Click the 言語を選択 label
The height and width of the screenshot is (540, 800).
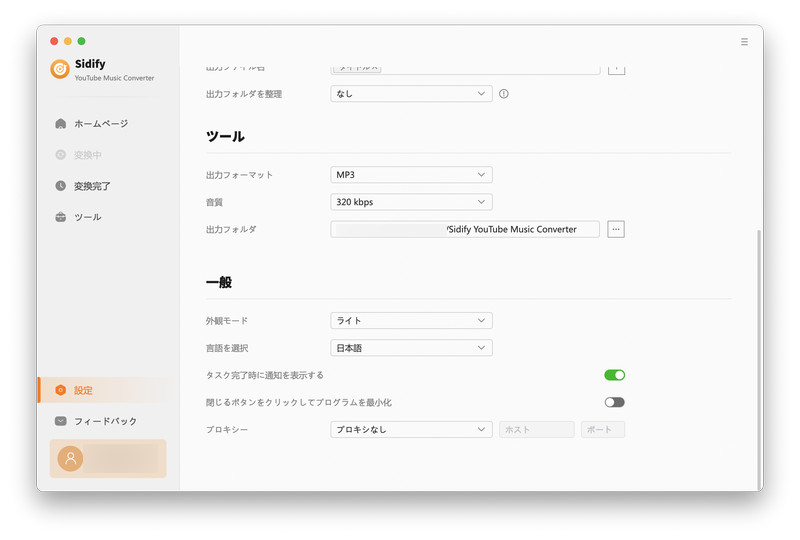[x=227, y=348]
